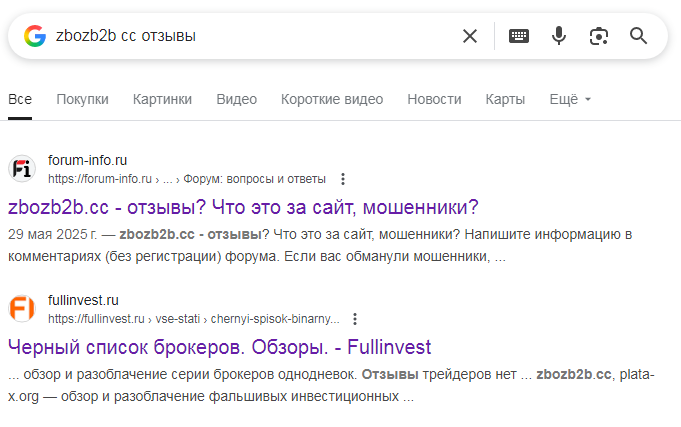Open the Карты tab

(x=505, y=99)
